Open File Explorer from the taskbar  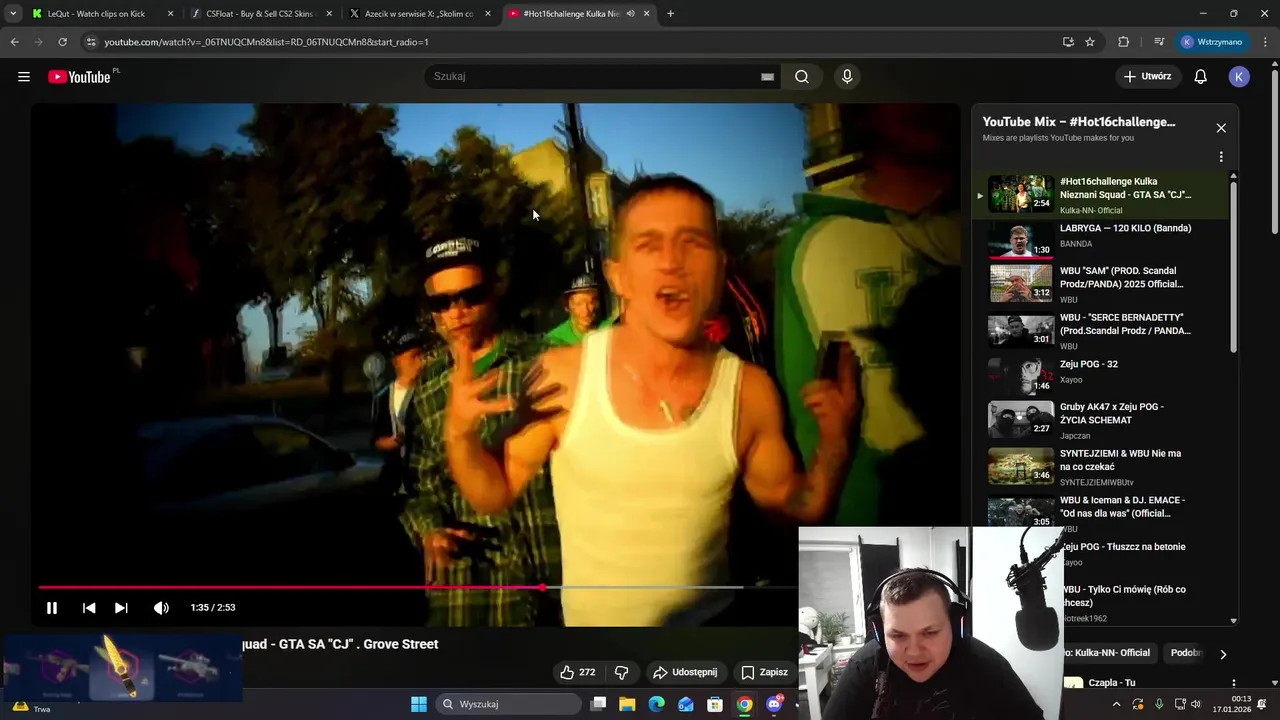click(627, 704)
